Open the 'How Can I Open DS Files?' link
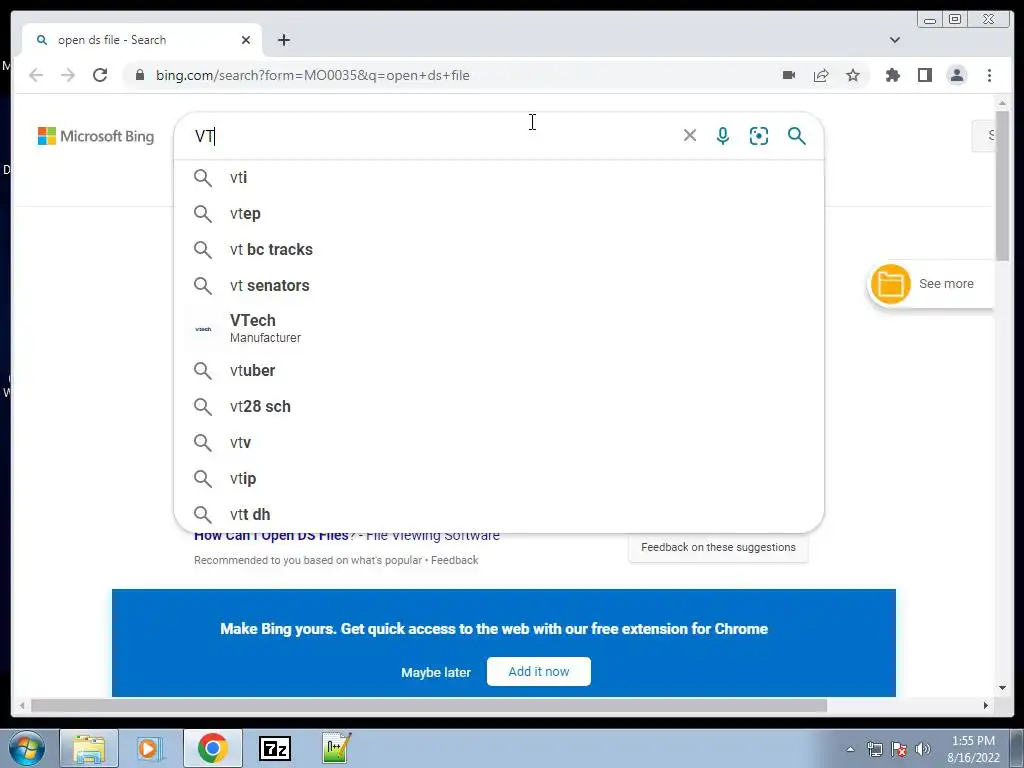The height and width of the screenshot is (768, 1024). (x=347, y=537)
